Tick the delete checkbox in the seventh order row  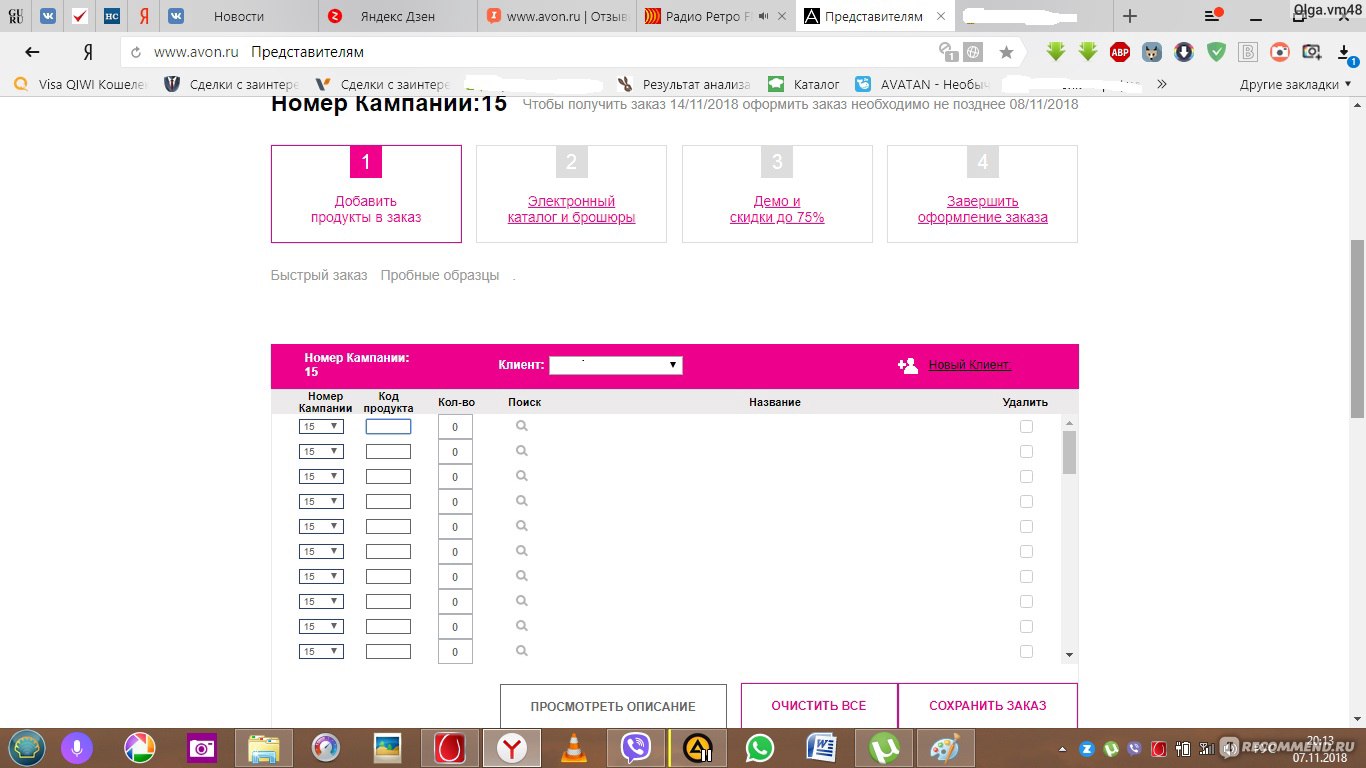tap(1026, 576)
